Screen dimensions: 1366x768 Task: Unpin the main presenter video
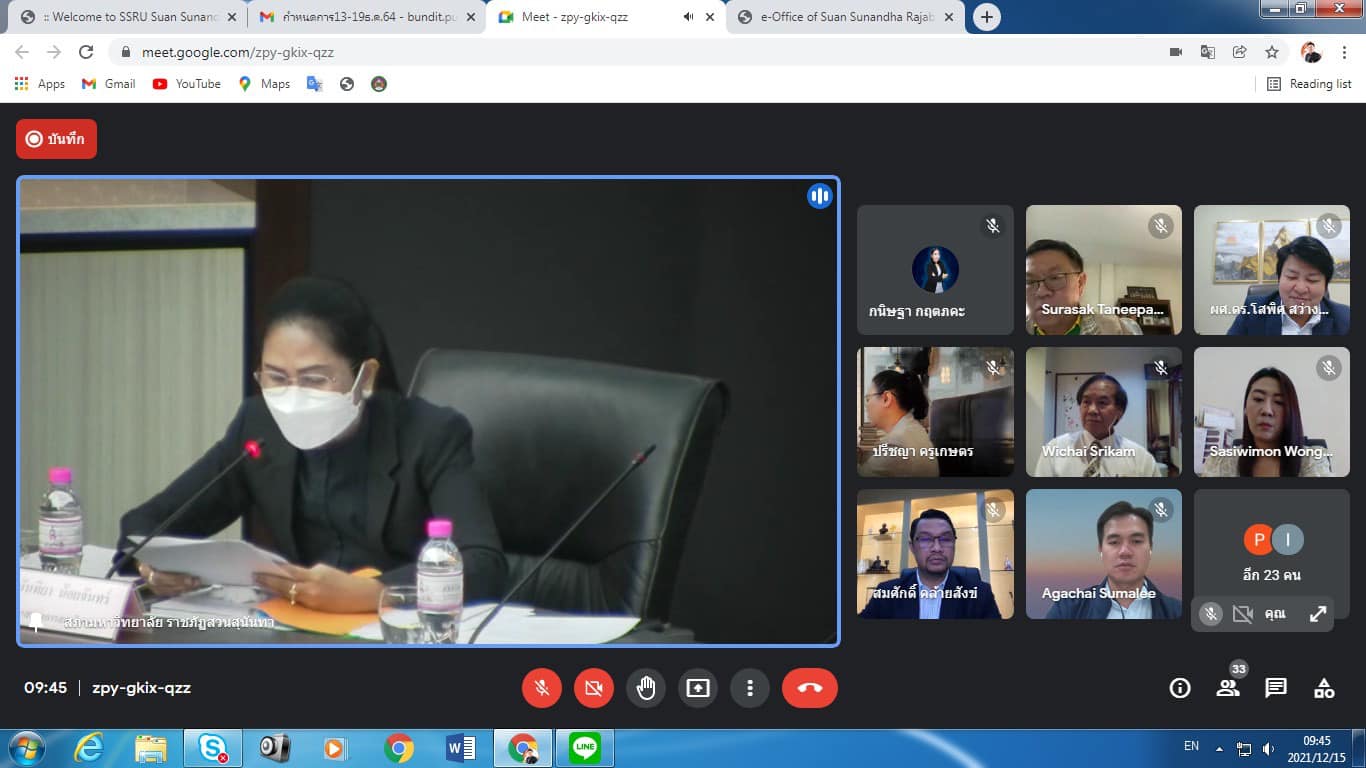(36, 622)
